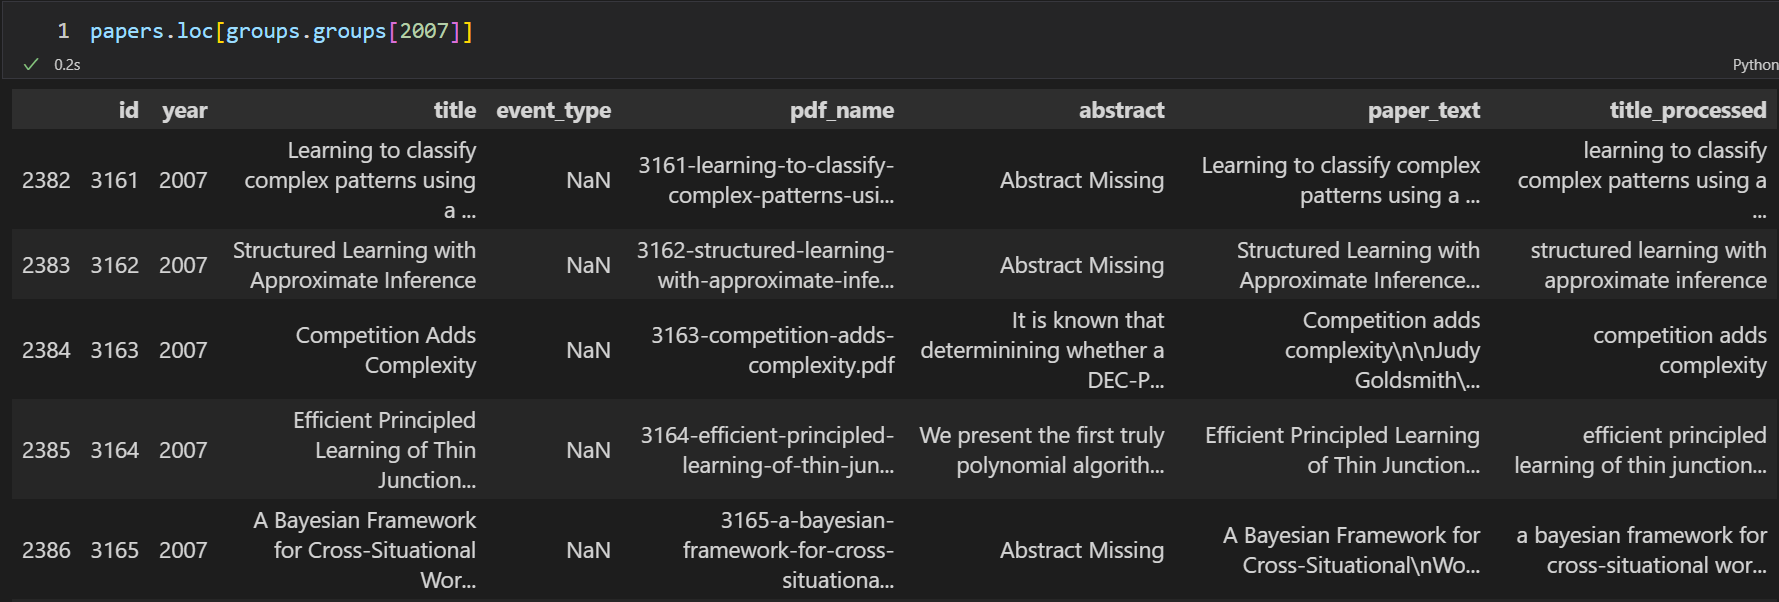Click the 'abstract' column header
The image size is (1779, 602).
coord(1121,110)
